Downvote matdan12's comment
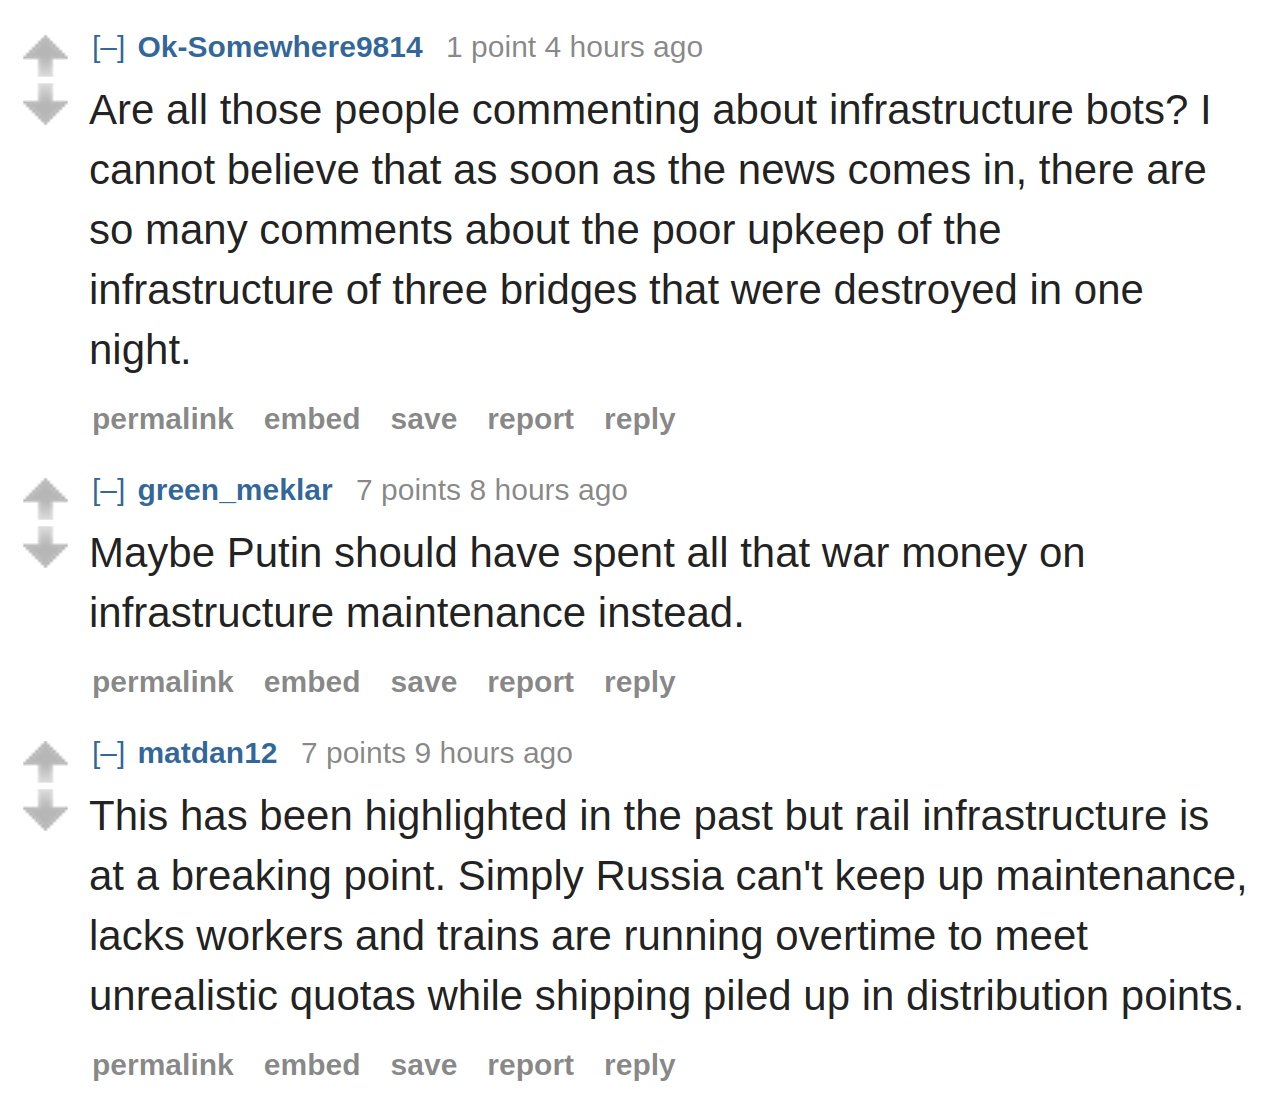1264x1100 pixels. [45, 811]
